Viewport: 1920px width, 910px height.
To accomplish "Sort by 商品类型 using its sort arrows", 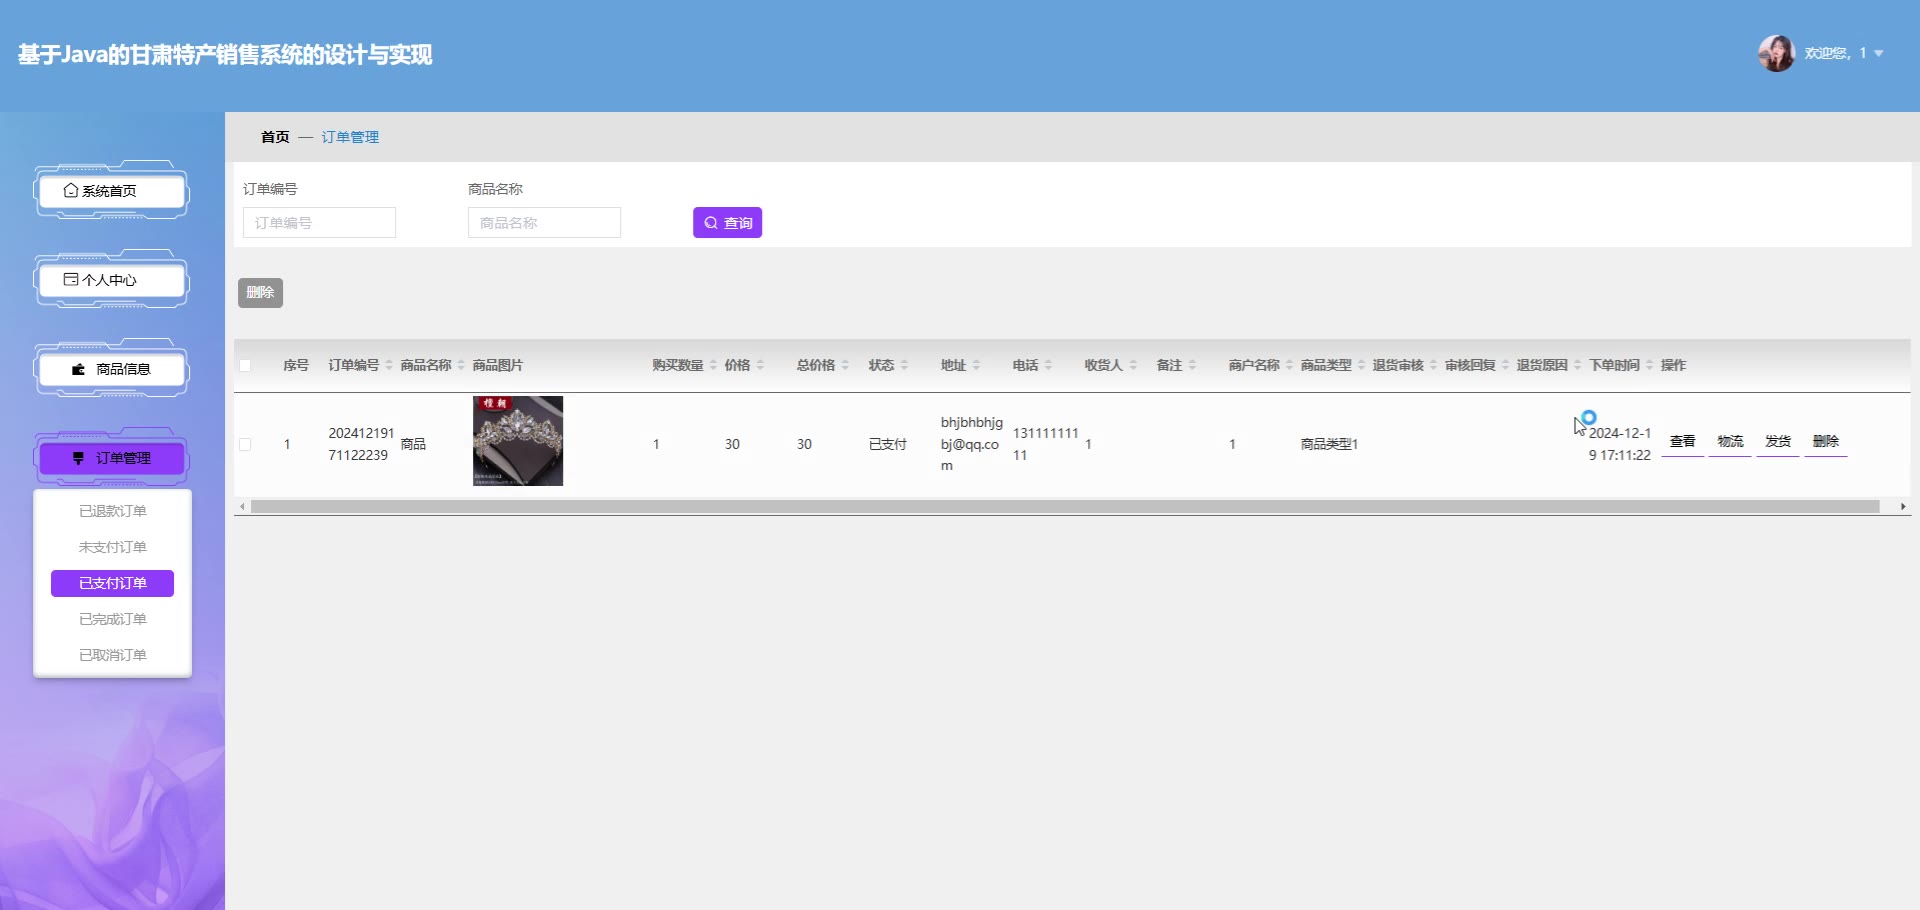I will point(1361,365).
